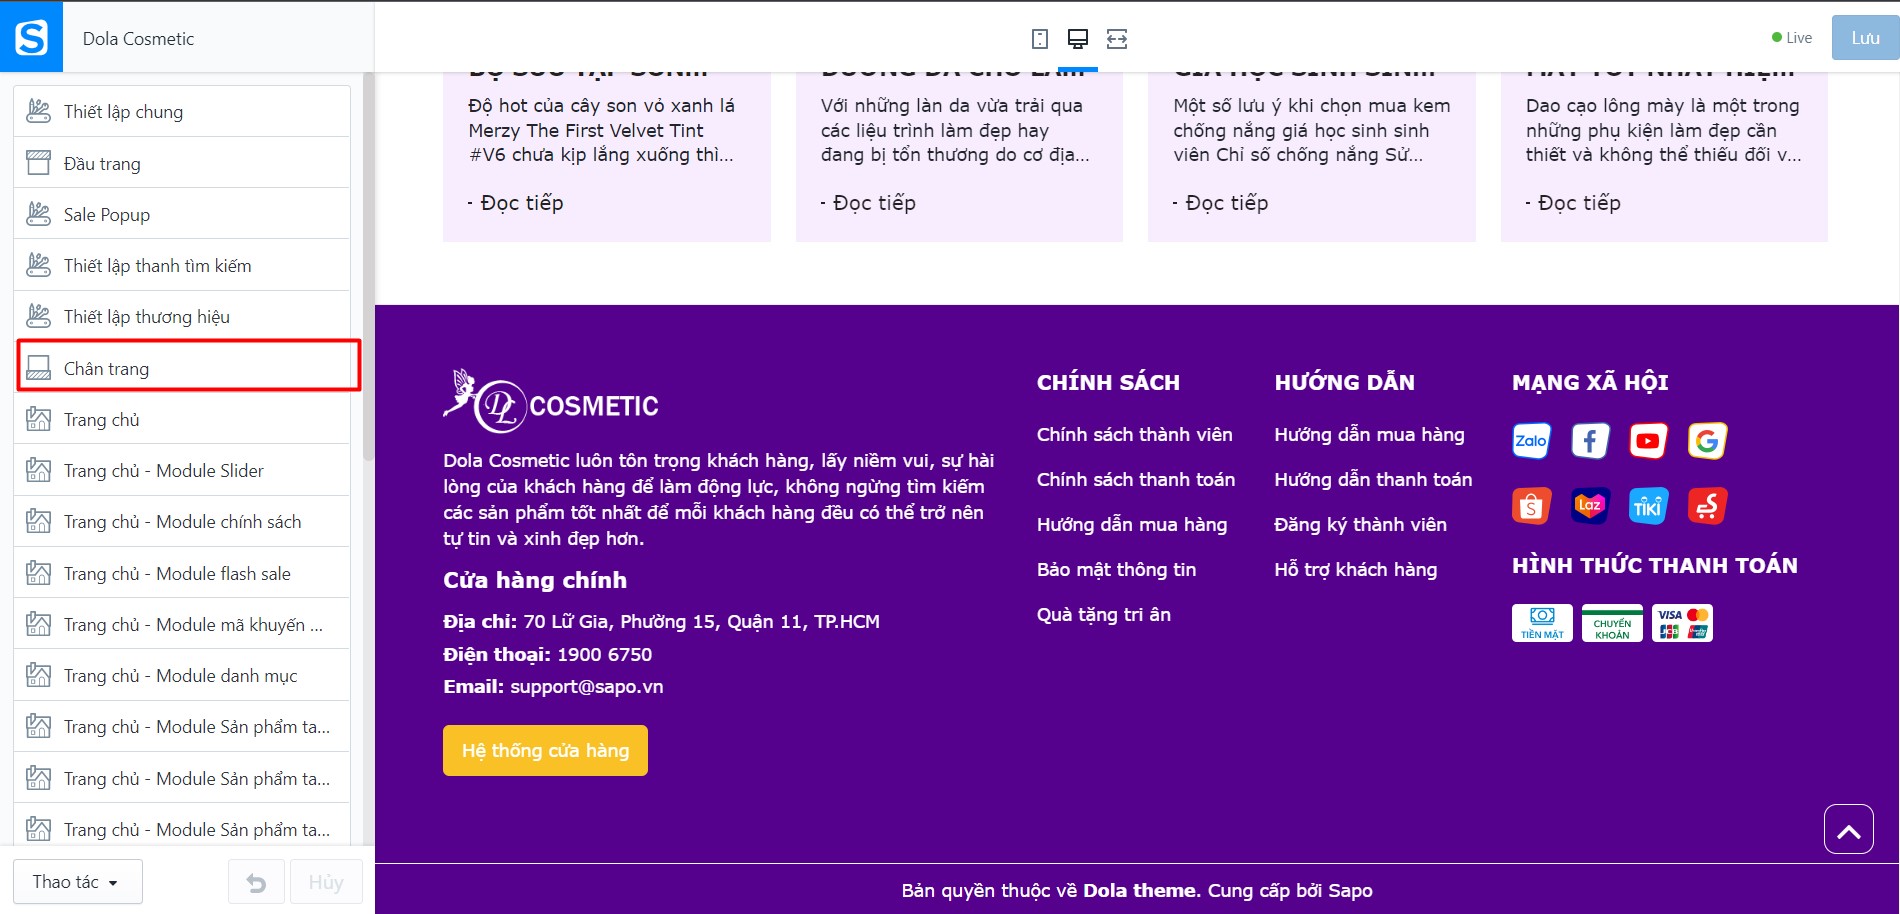Click icon beside Trang chủ - Module flash sale
This screenshot has height=914, width=1900.
tap(38, 573)
